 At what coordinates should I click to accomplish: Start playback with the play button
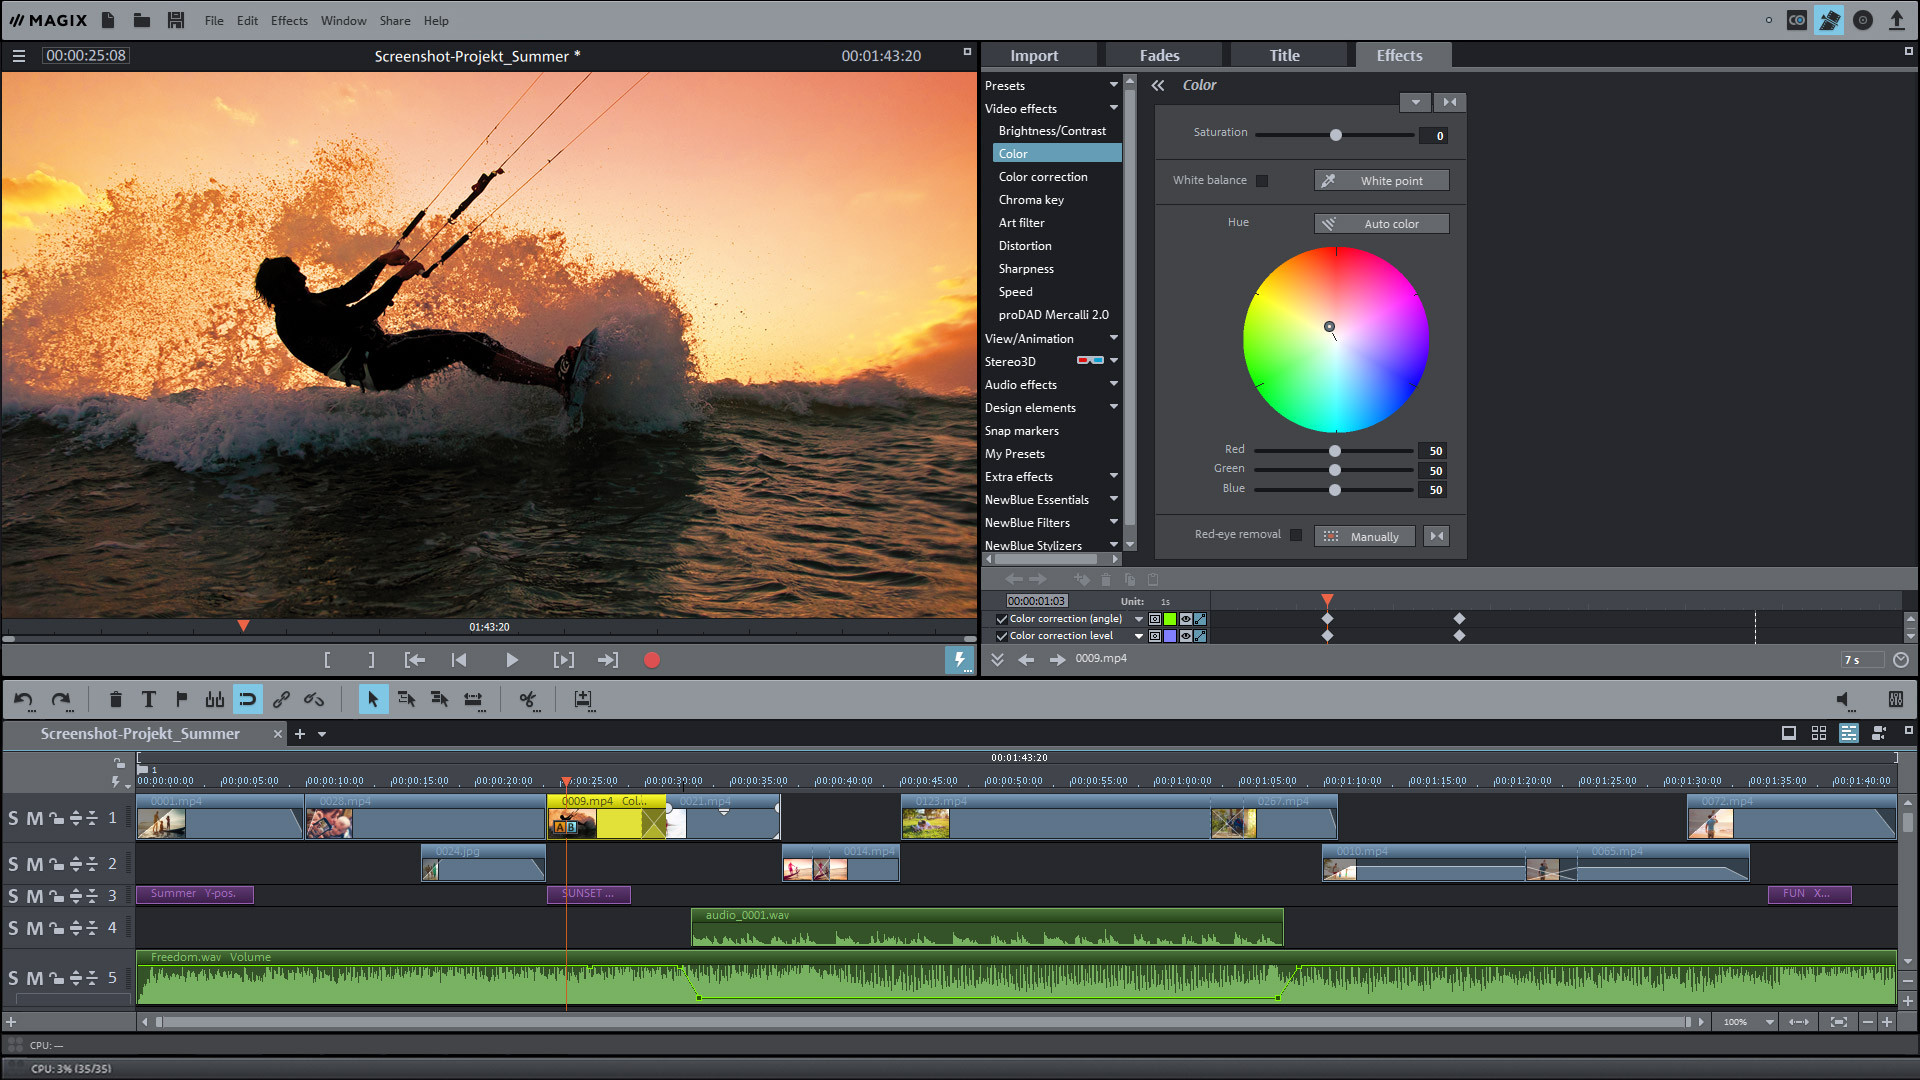pyautogui.click(x=511, y=660)
